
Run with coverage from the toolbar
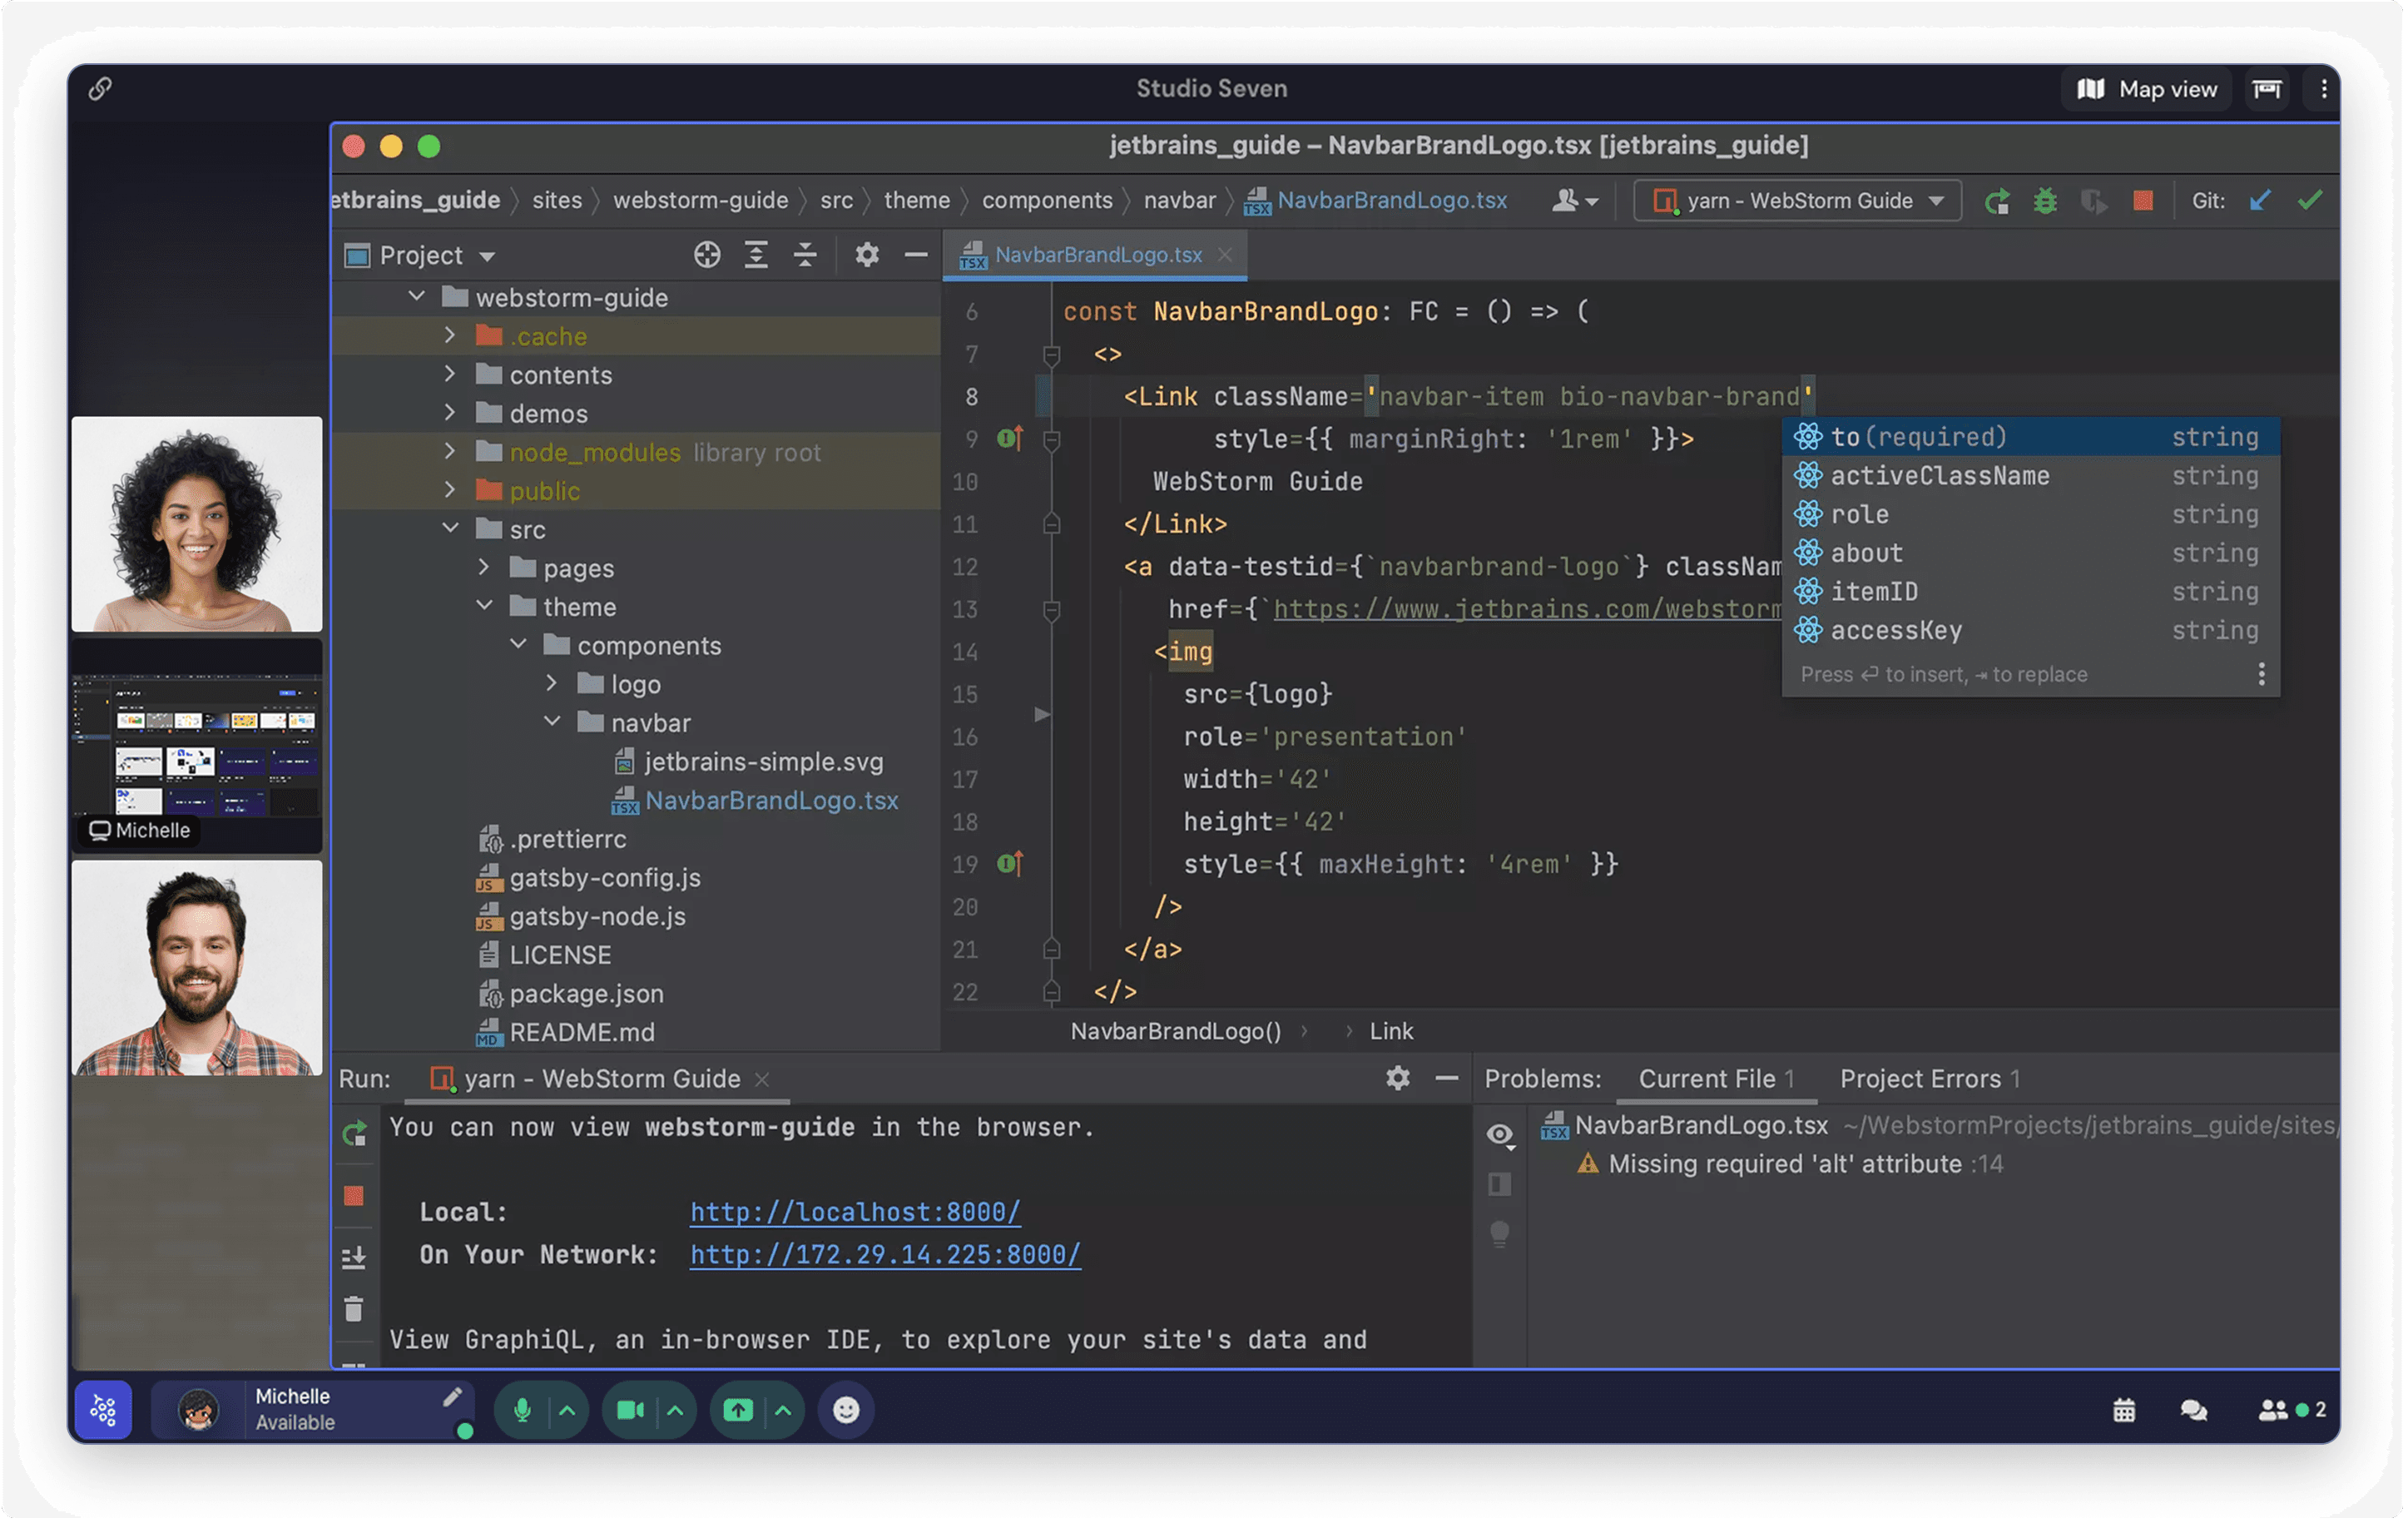[2093, 201]
